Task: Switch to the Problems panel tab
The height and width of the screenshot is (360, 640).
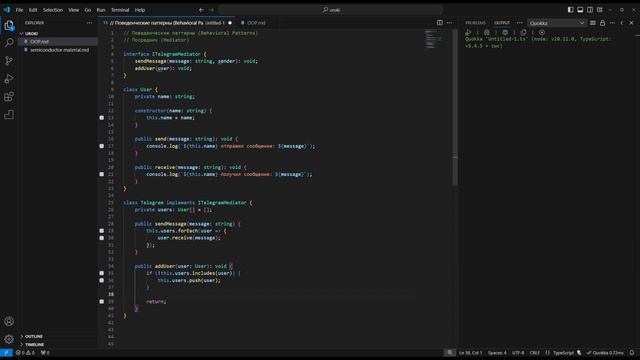Action: (x=476, y=23)
